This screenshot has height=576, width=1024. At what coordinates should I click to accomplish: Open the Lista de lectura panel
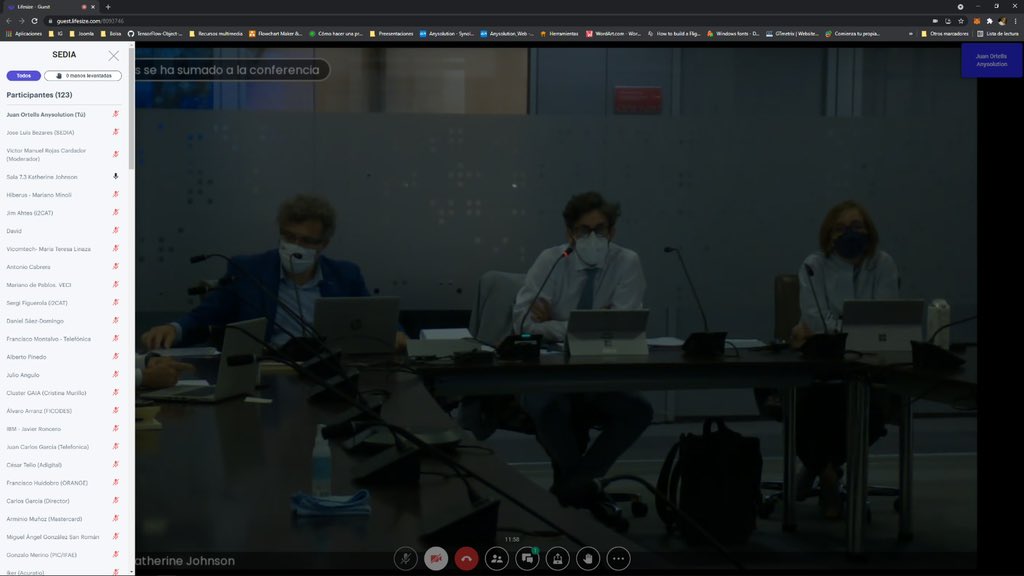tap(997, 33)
